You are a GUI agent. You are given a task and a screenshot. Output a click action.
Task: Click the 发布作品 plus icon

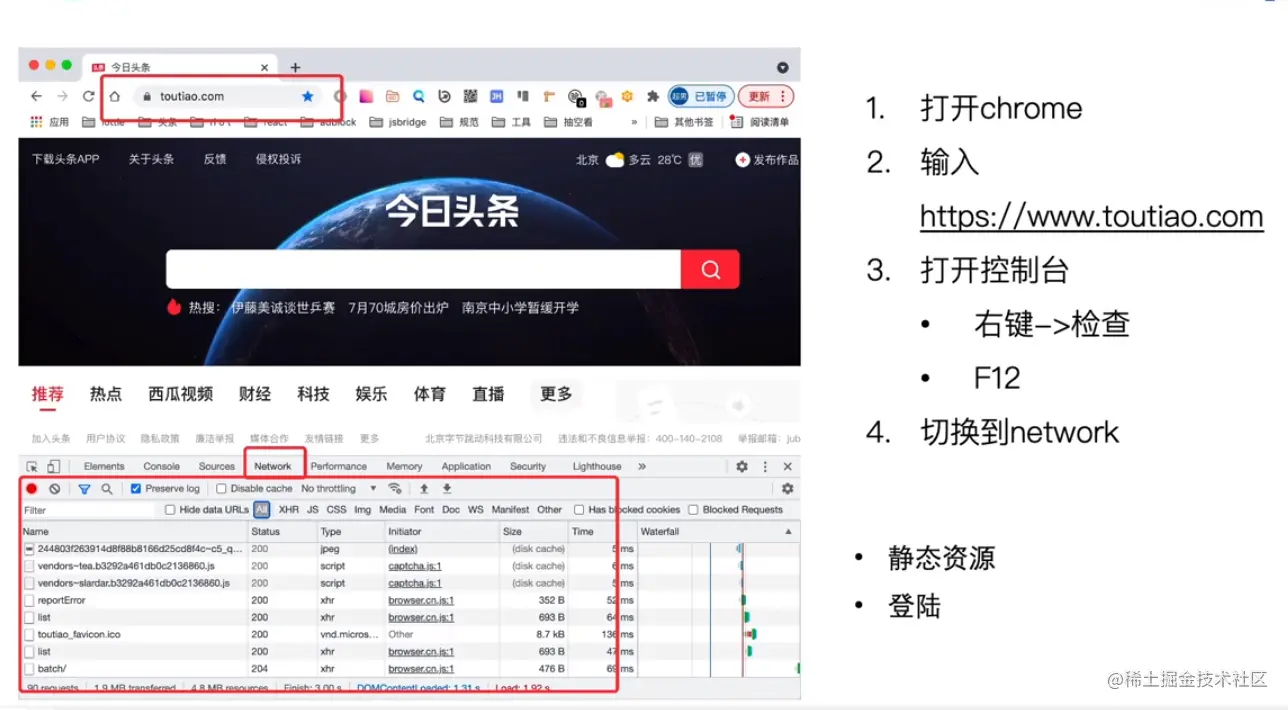742,159
